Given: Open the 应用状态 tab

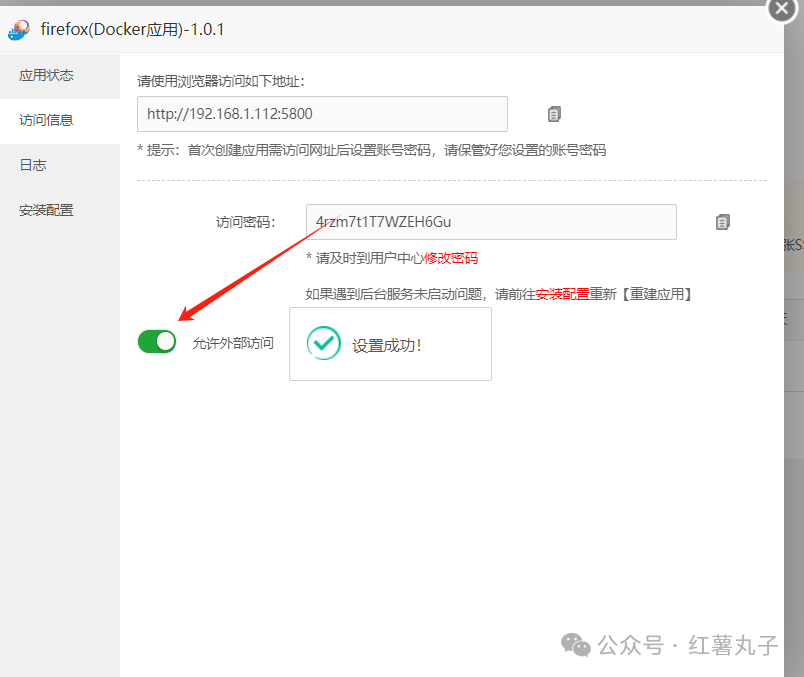Looking at the screenshot, I should point(46,75).
